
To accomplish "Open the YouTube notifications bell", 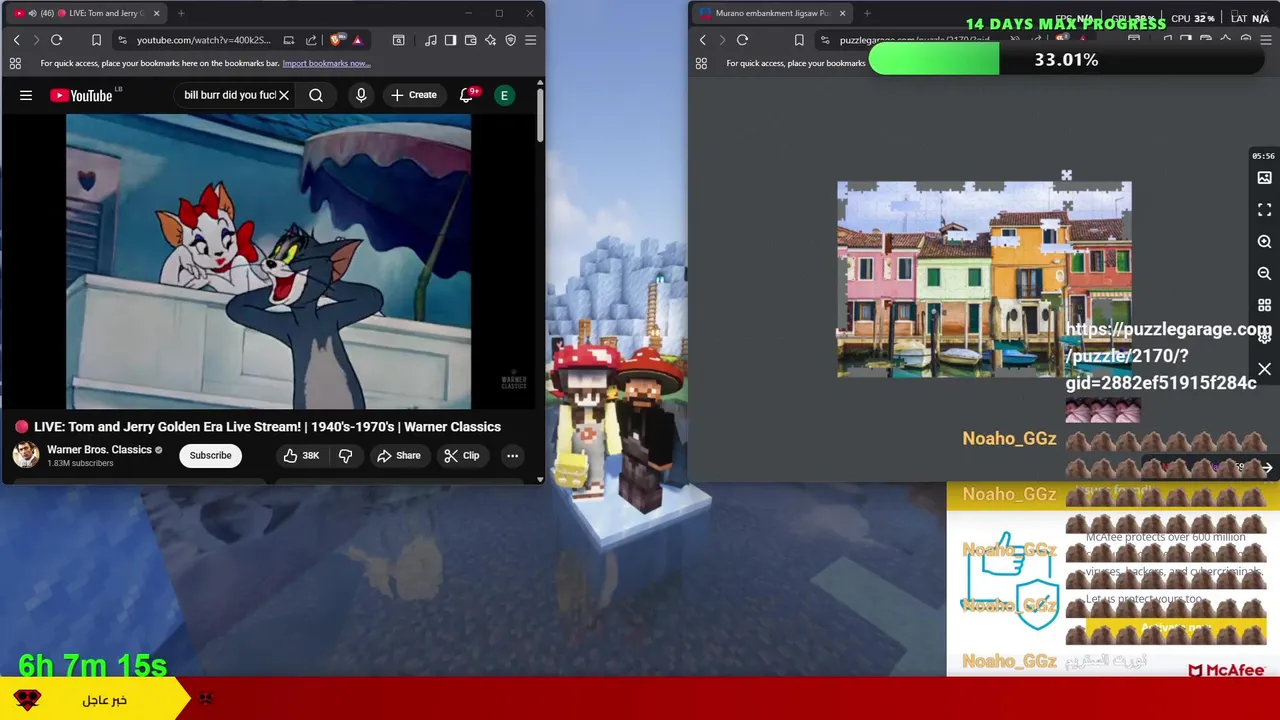I will 467,95.
